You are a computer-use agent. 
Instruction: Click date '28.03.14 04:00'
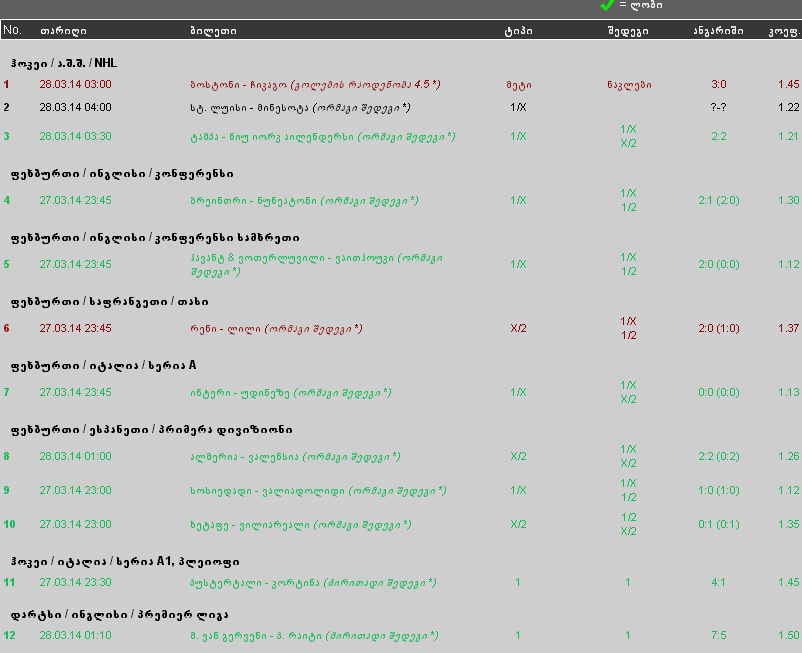tap(75, 107)
